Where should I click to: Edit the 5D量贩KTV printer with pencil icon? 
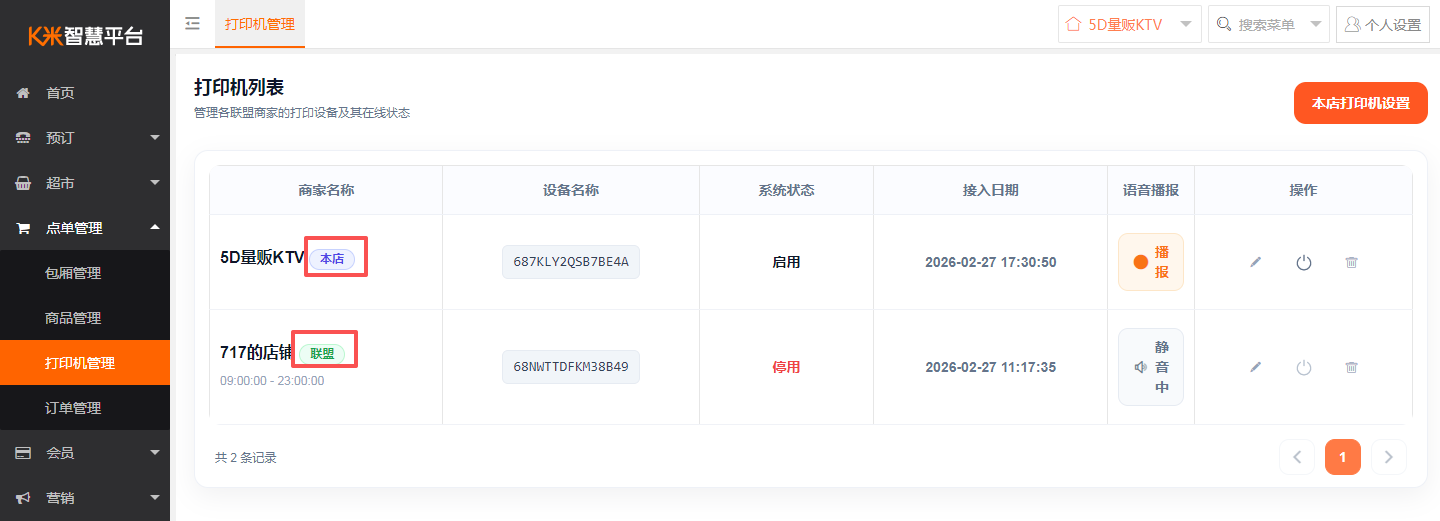click(x=1256, y=262)
